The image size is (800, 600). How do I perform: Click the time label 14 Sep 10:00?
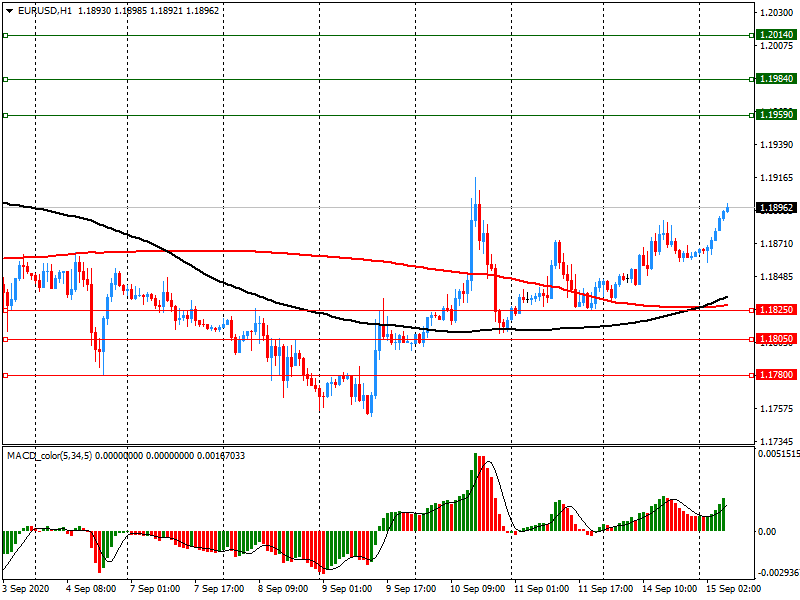point(669,589)
